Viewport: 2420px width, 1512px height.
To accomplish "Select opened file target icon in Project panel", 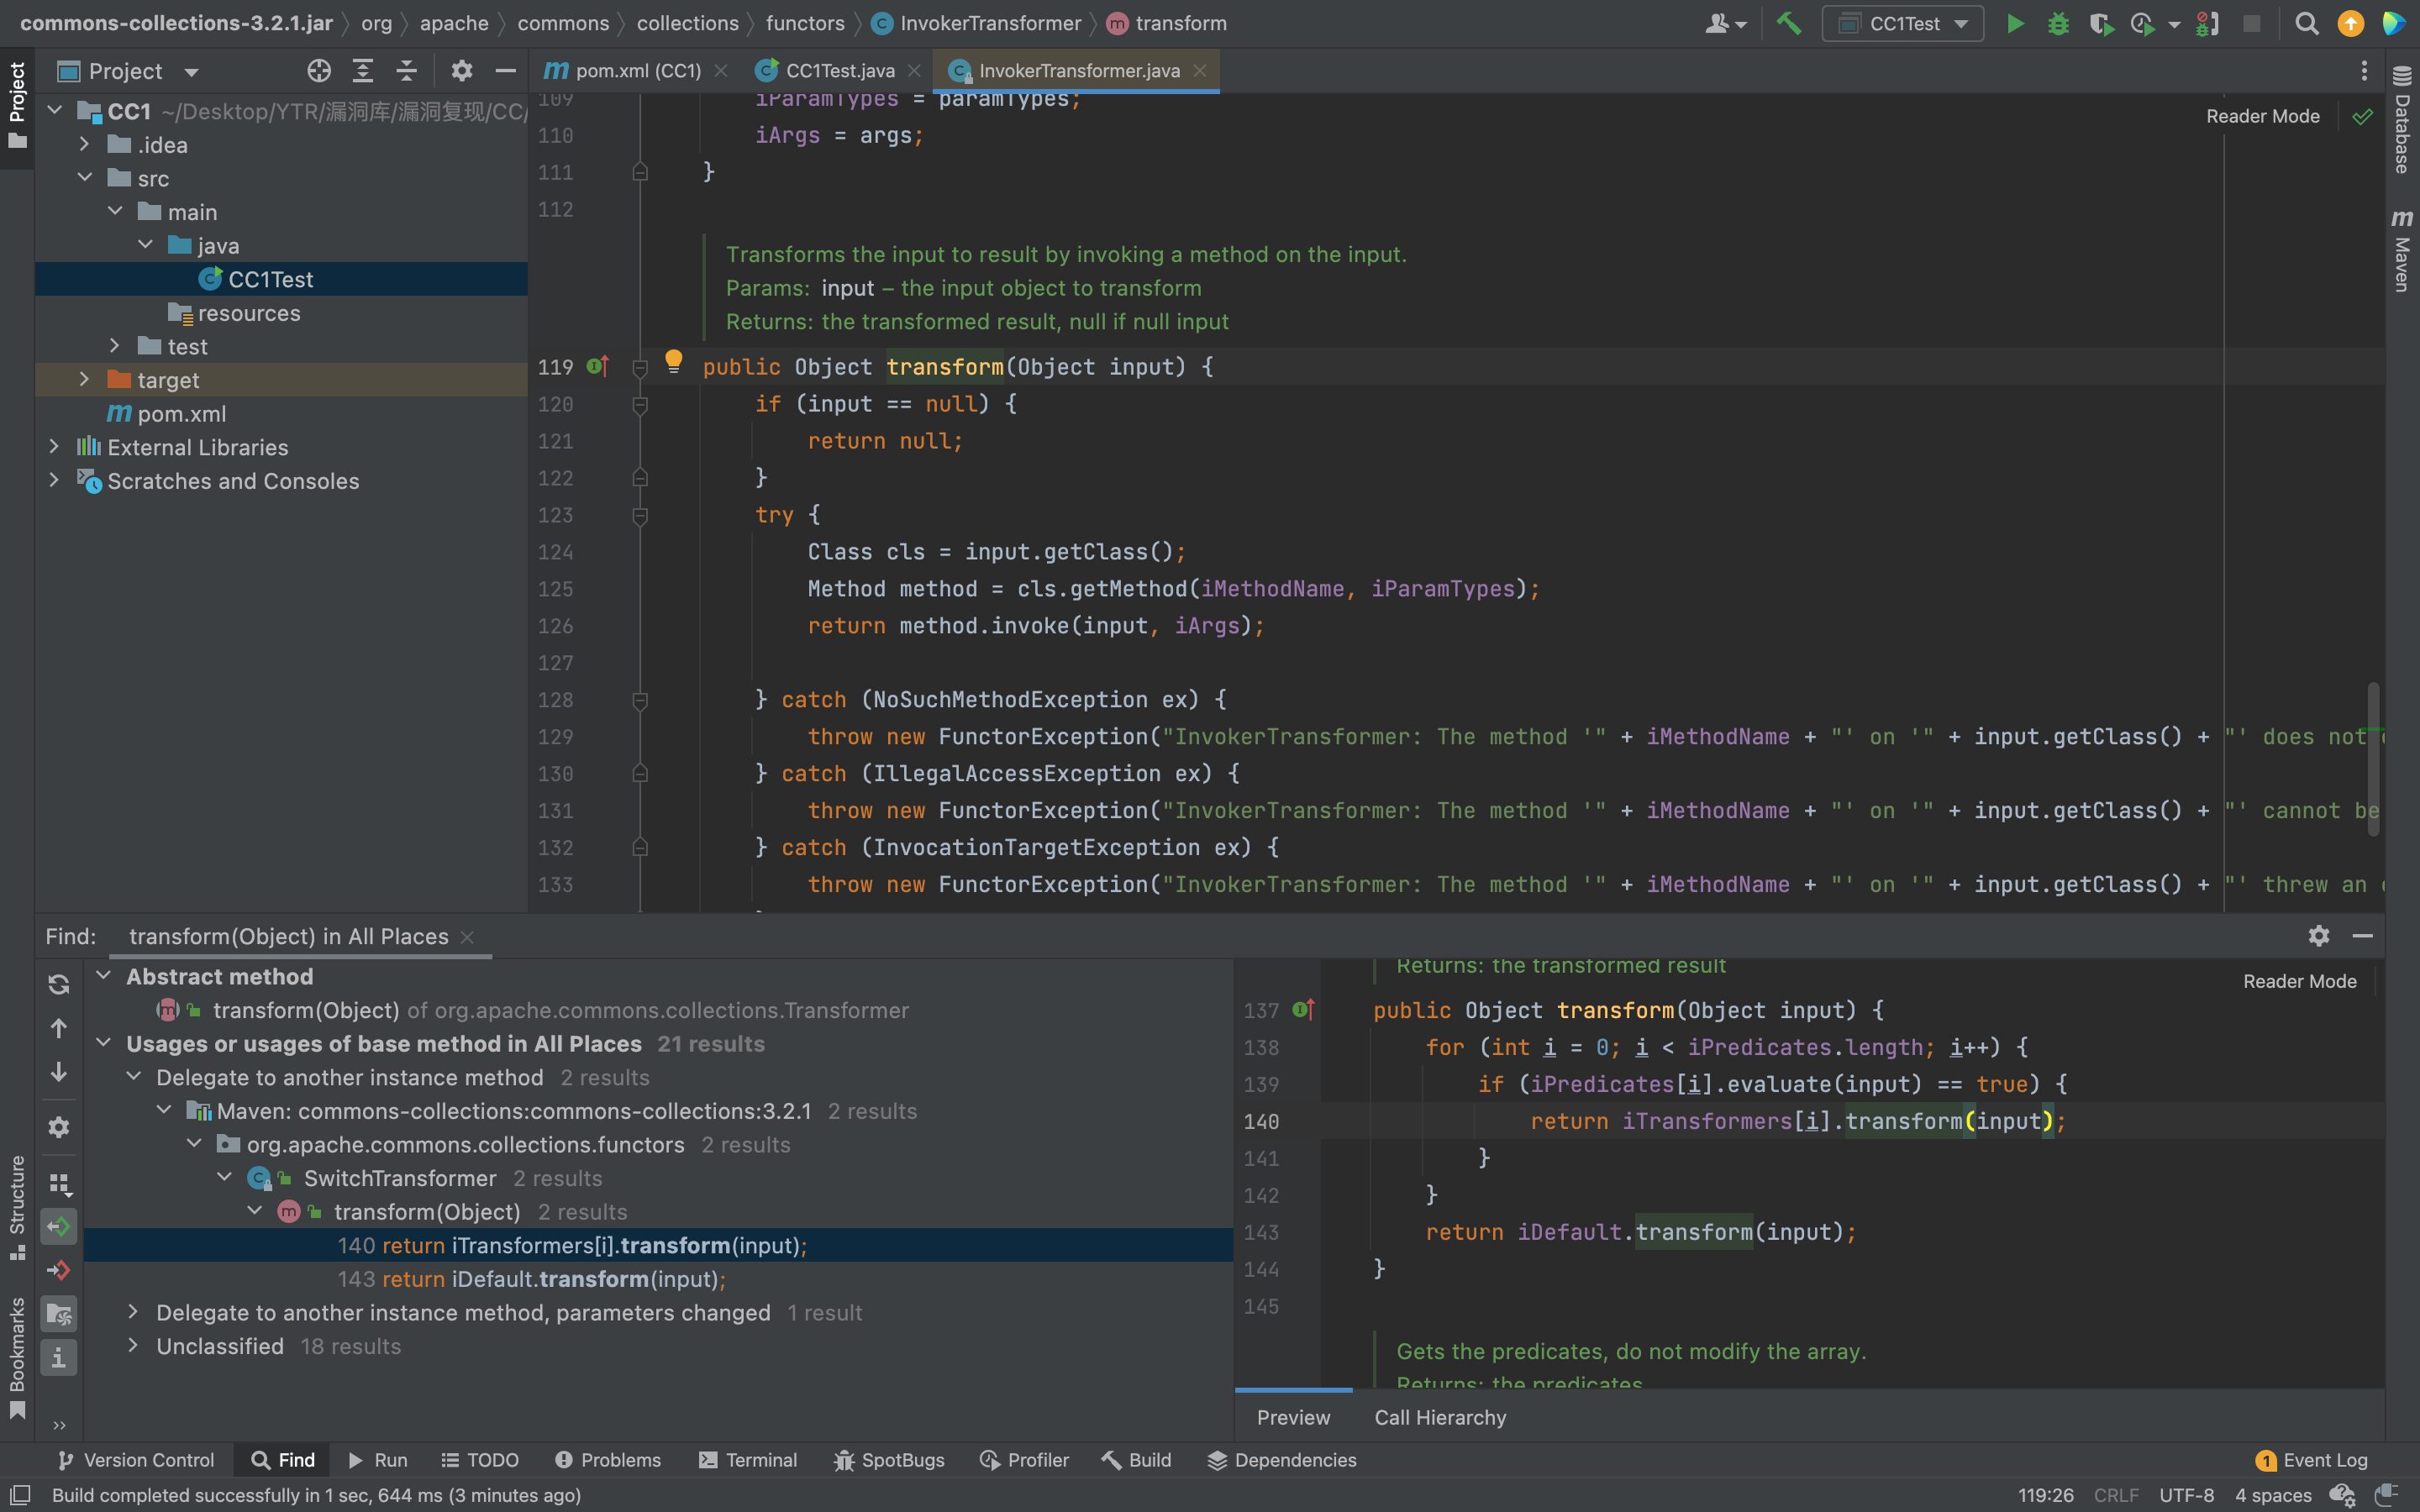I will click(x=319, y=71).
